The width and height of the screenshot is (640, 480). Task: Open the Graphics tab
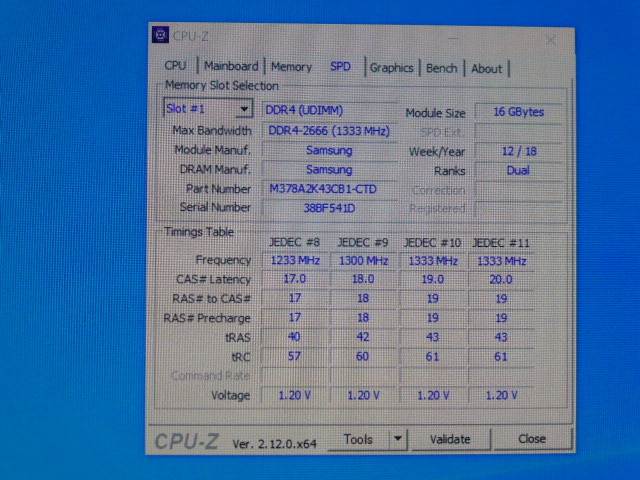(391, 68)
